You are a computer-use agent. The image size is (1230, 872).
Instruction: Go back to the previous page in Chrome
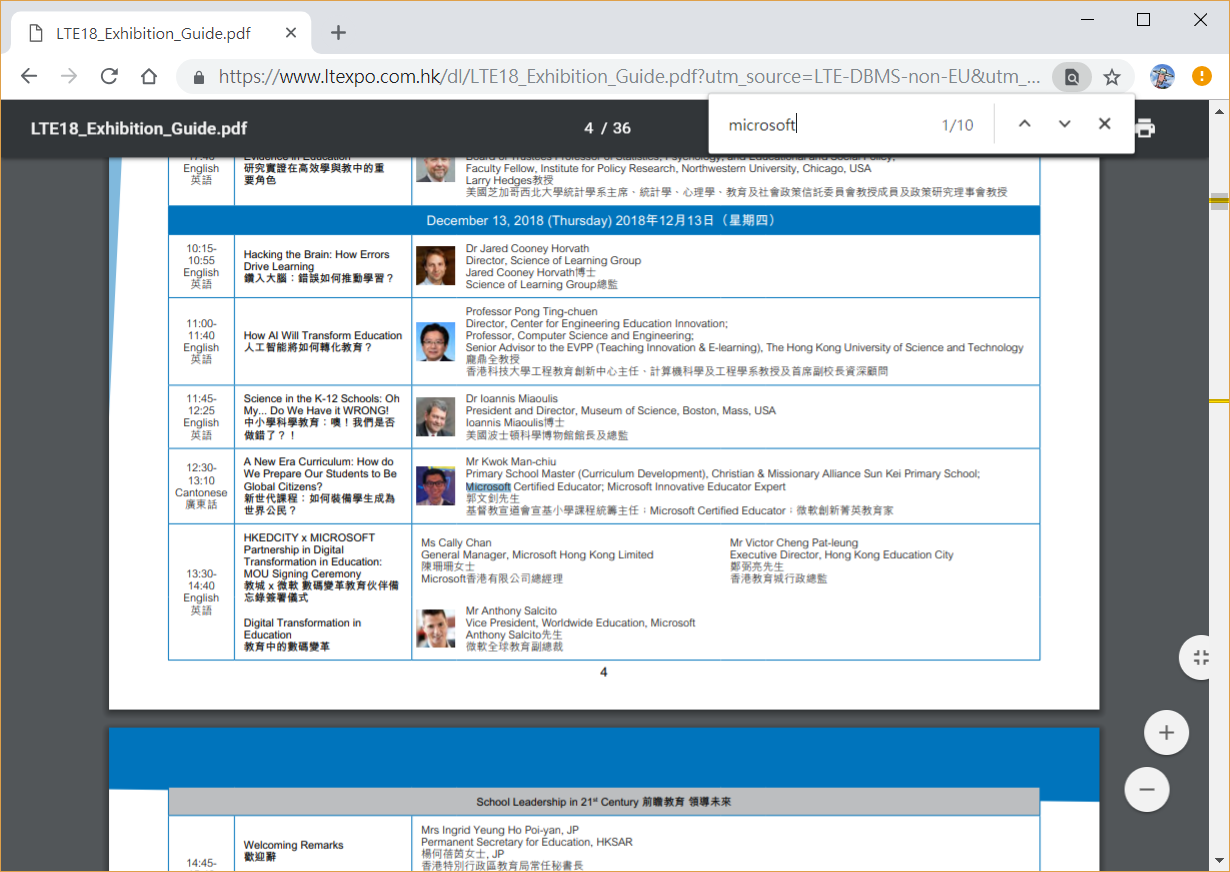click(x=29, y=77)
